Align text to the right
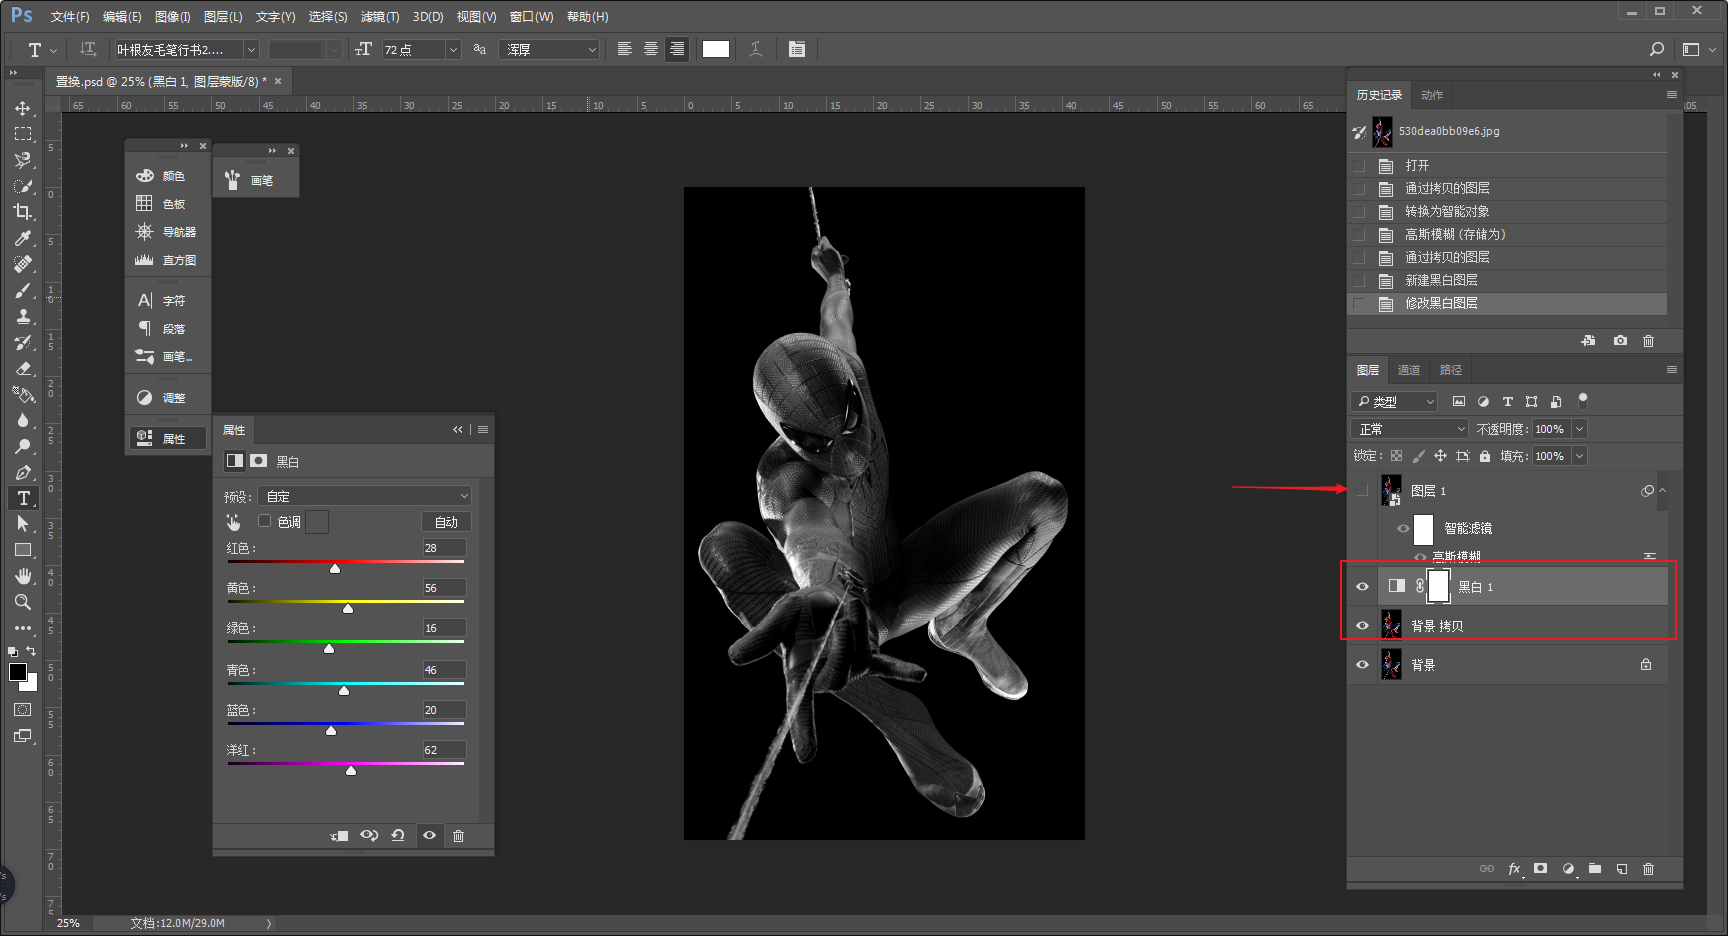This screenshot has width=1728, height=936. pyautogui.click(x=677, y=49)
